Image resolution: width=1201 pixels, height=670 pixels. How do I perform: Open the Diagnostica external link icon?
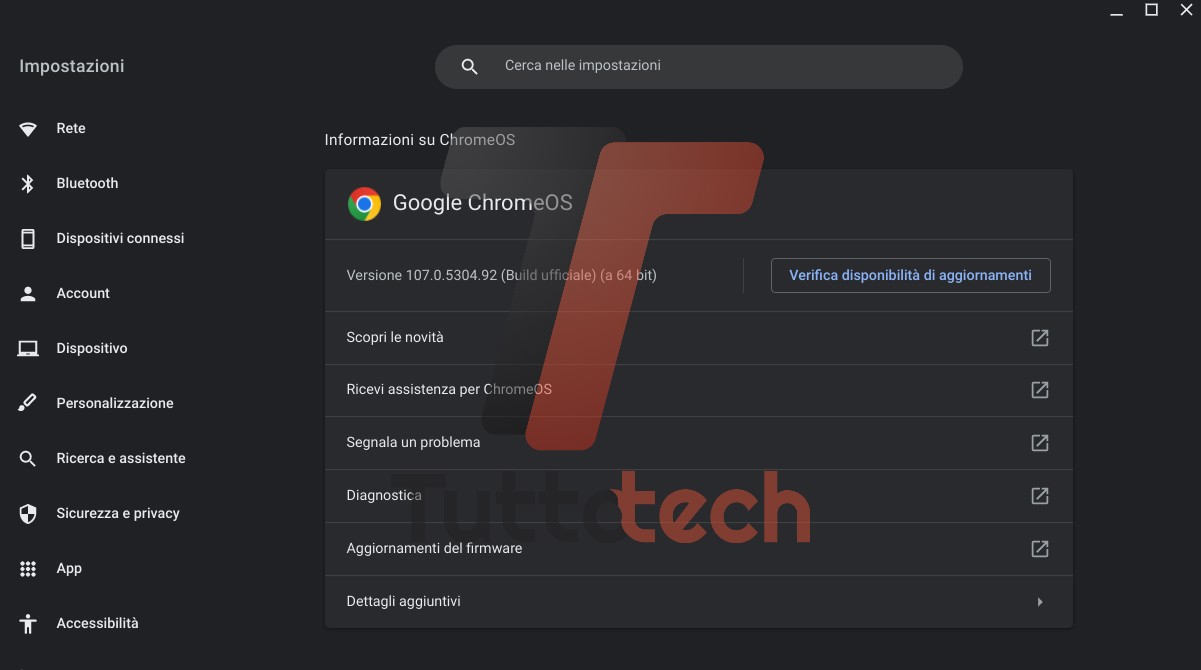click(x=1040, y=496)
